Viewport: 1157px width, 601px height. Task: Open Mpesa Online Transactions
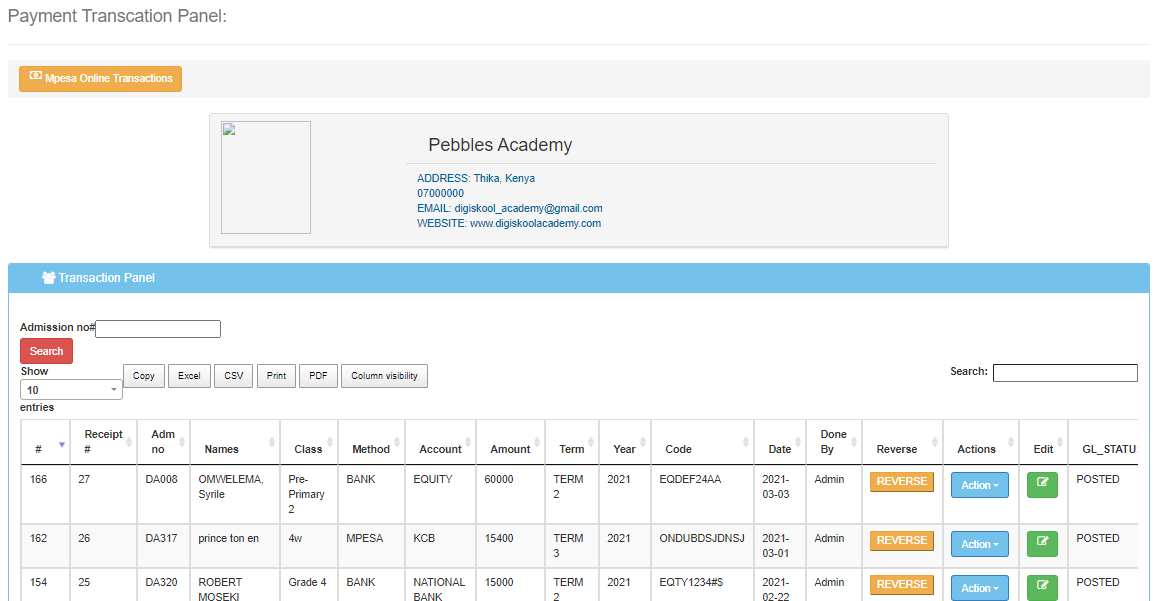click(100, 79)
